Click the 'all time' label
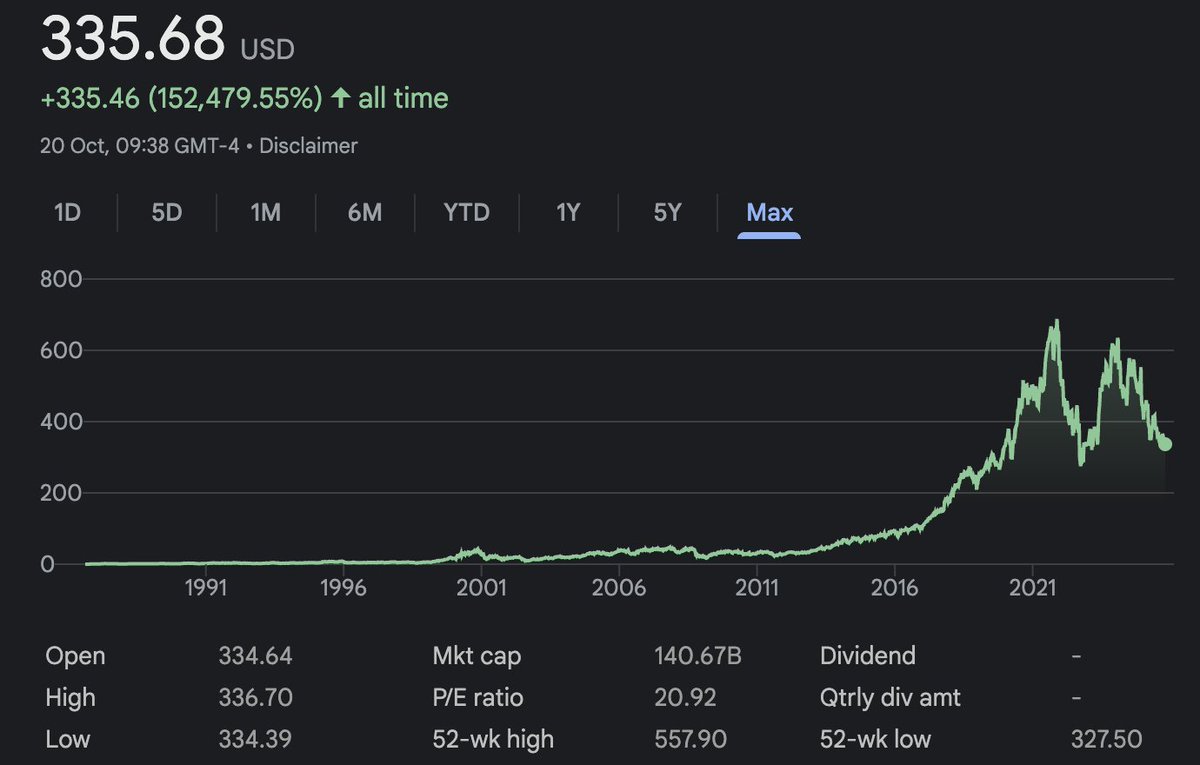 [403, 98]
